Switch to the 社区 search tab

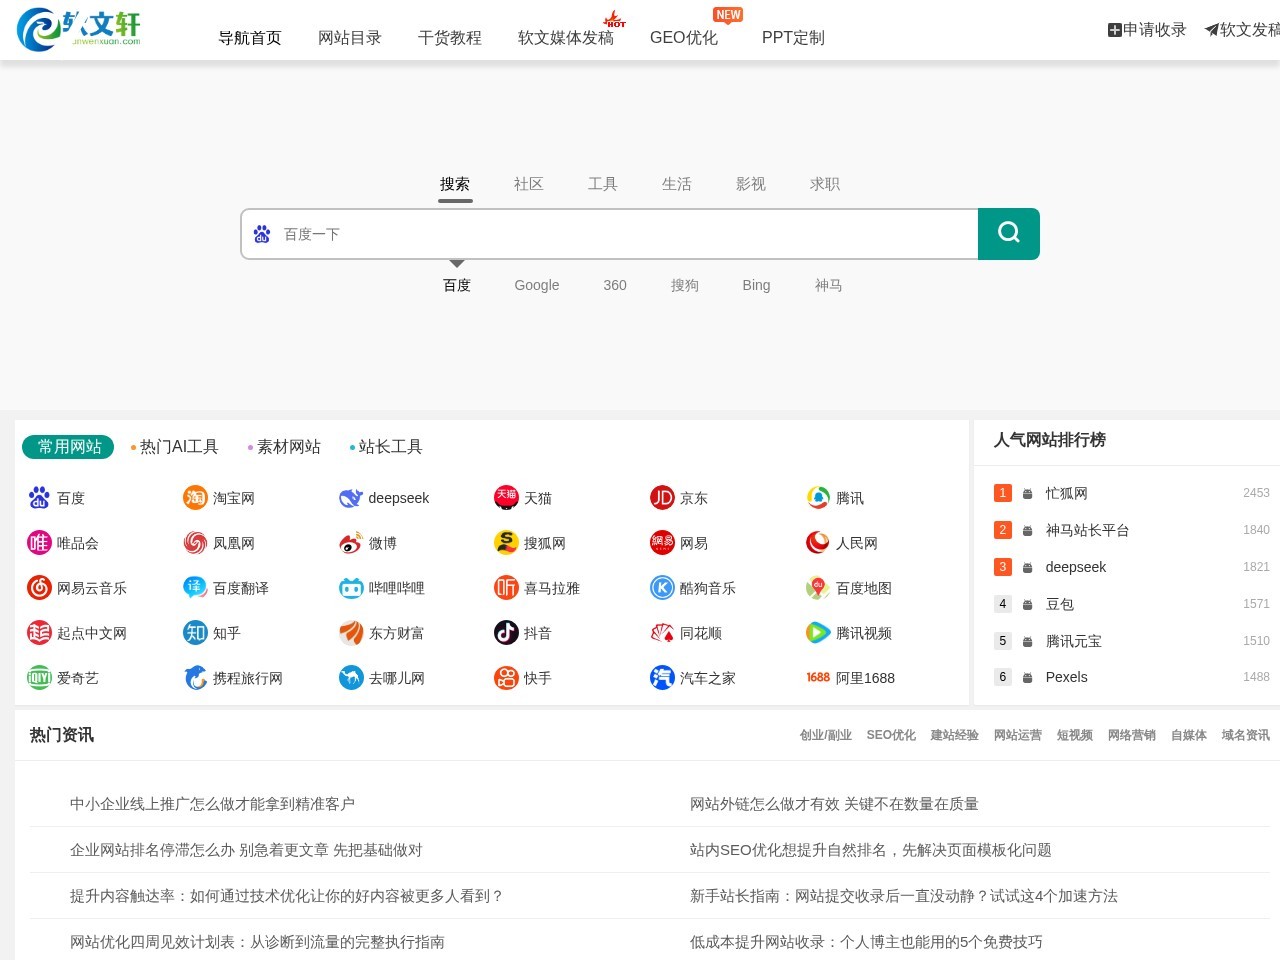[529, 184]
